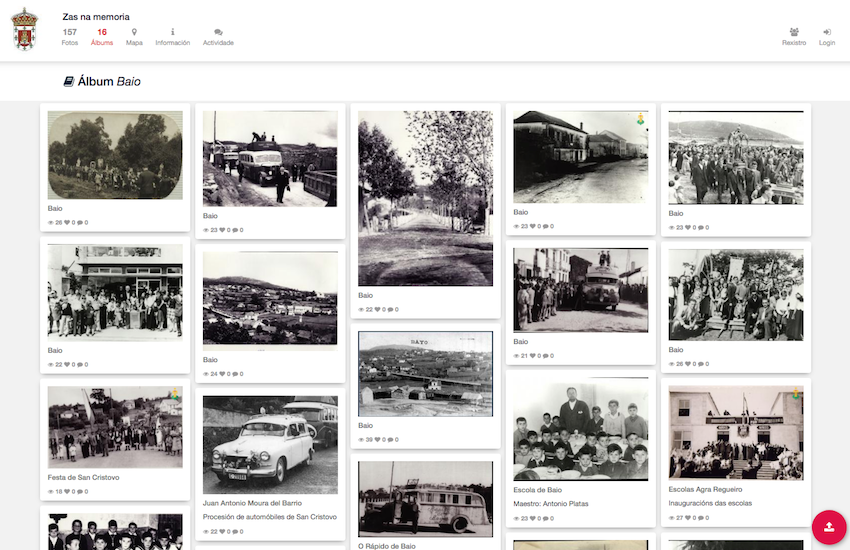View Actividade via the speech bubbles icon
Screen dimensions: 850x550
[218, 32]
